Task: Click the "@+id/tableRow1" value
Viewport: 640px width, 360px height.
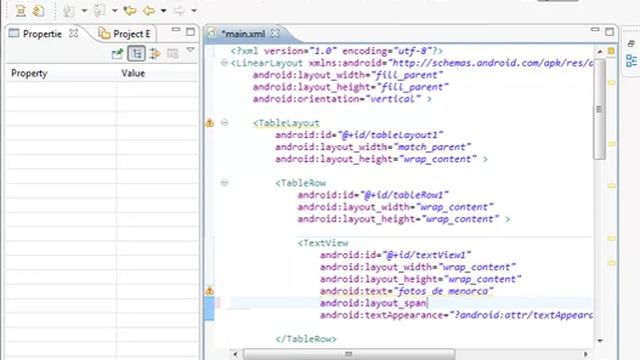Action: pos(404,195)
